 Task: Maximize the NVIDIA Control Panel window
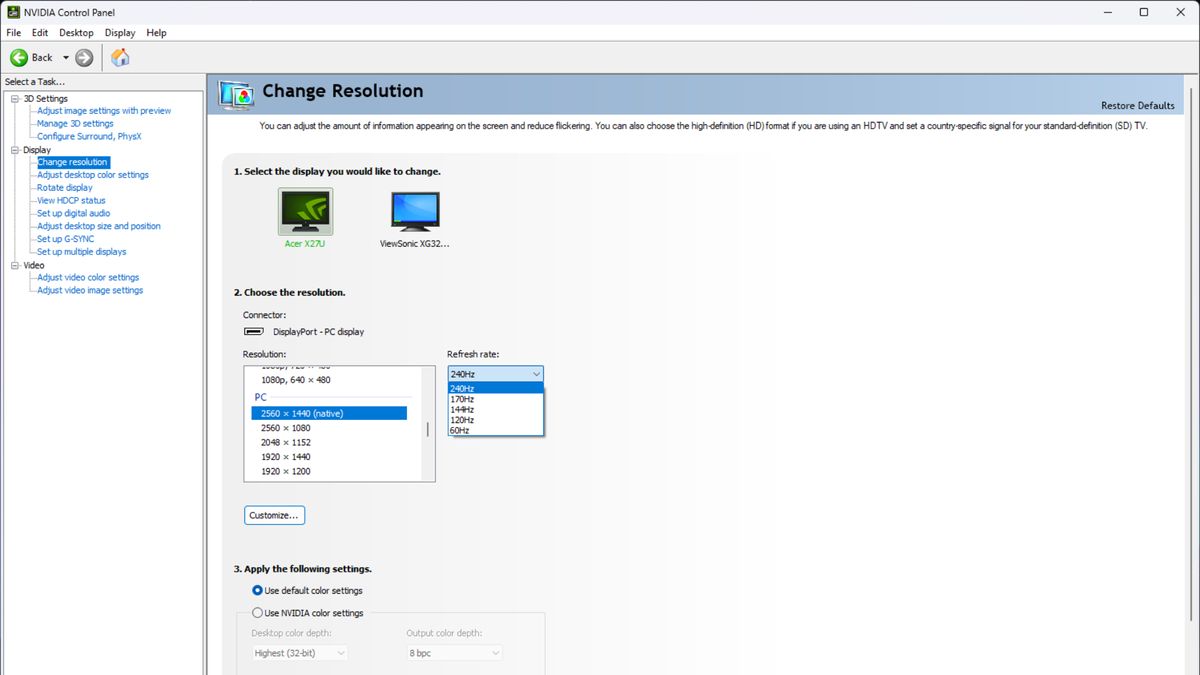[1144, 12]
